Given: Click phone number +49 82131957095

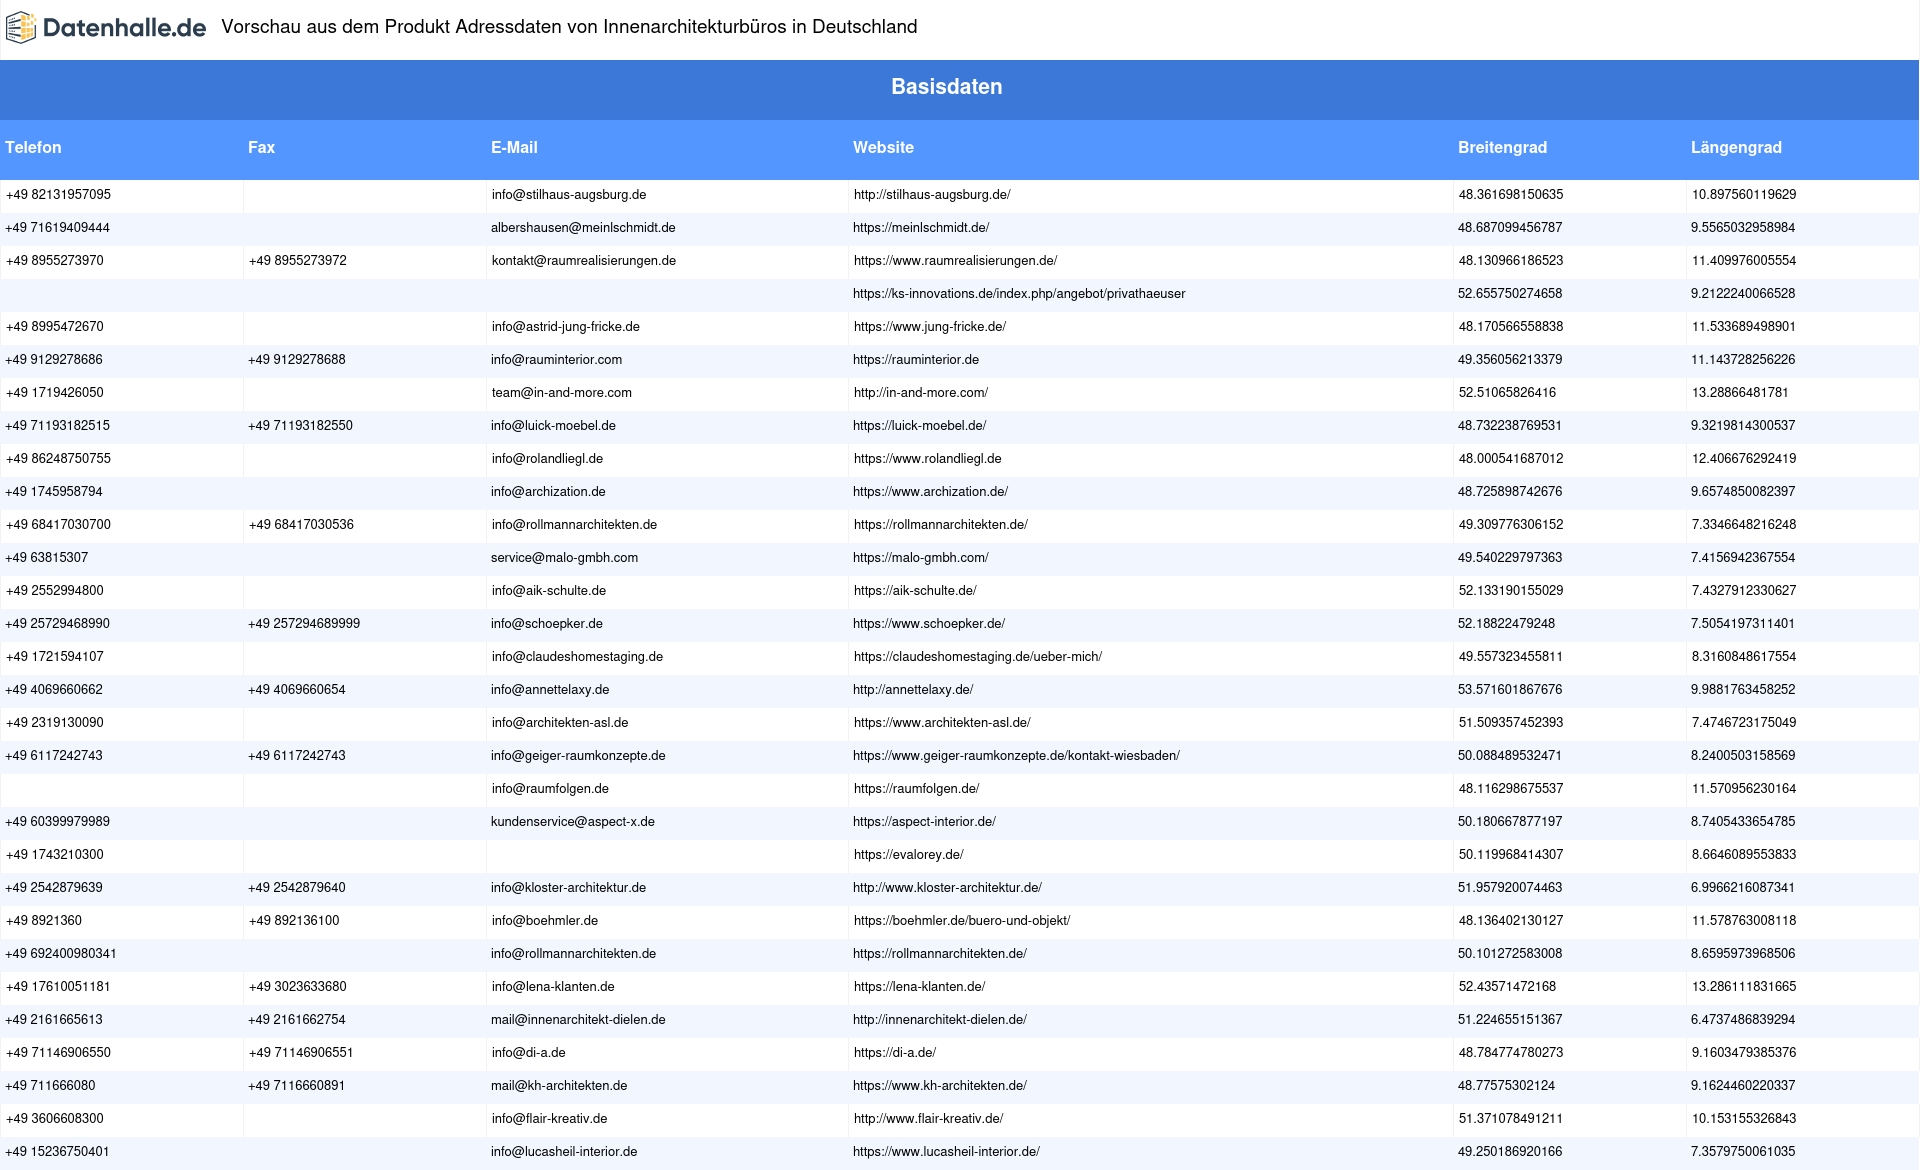Looking at the screenshot, I should pos(58,195).
